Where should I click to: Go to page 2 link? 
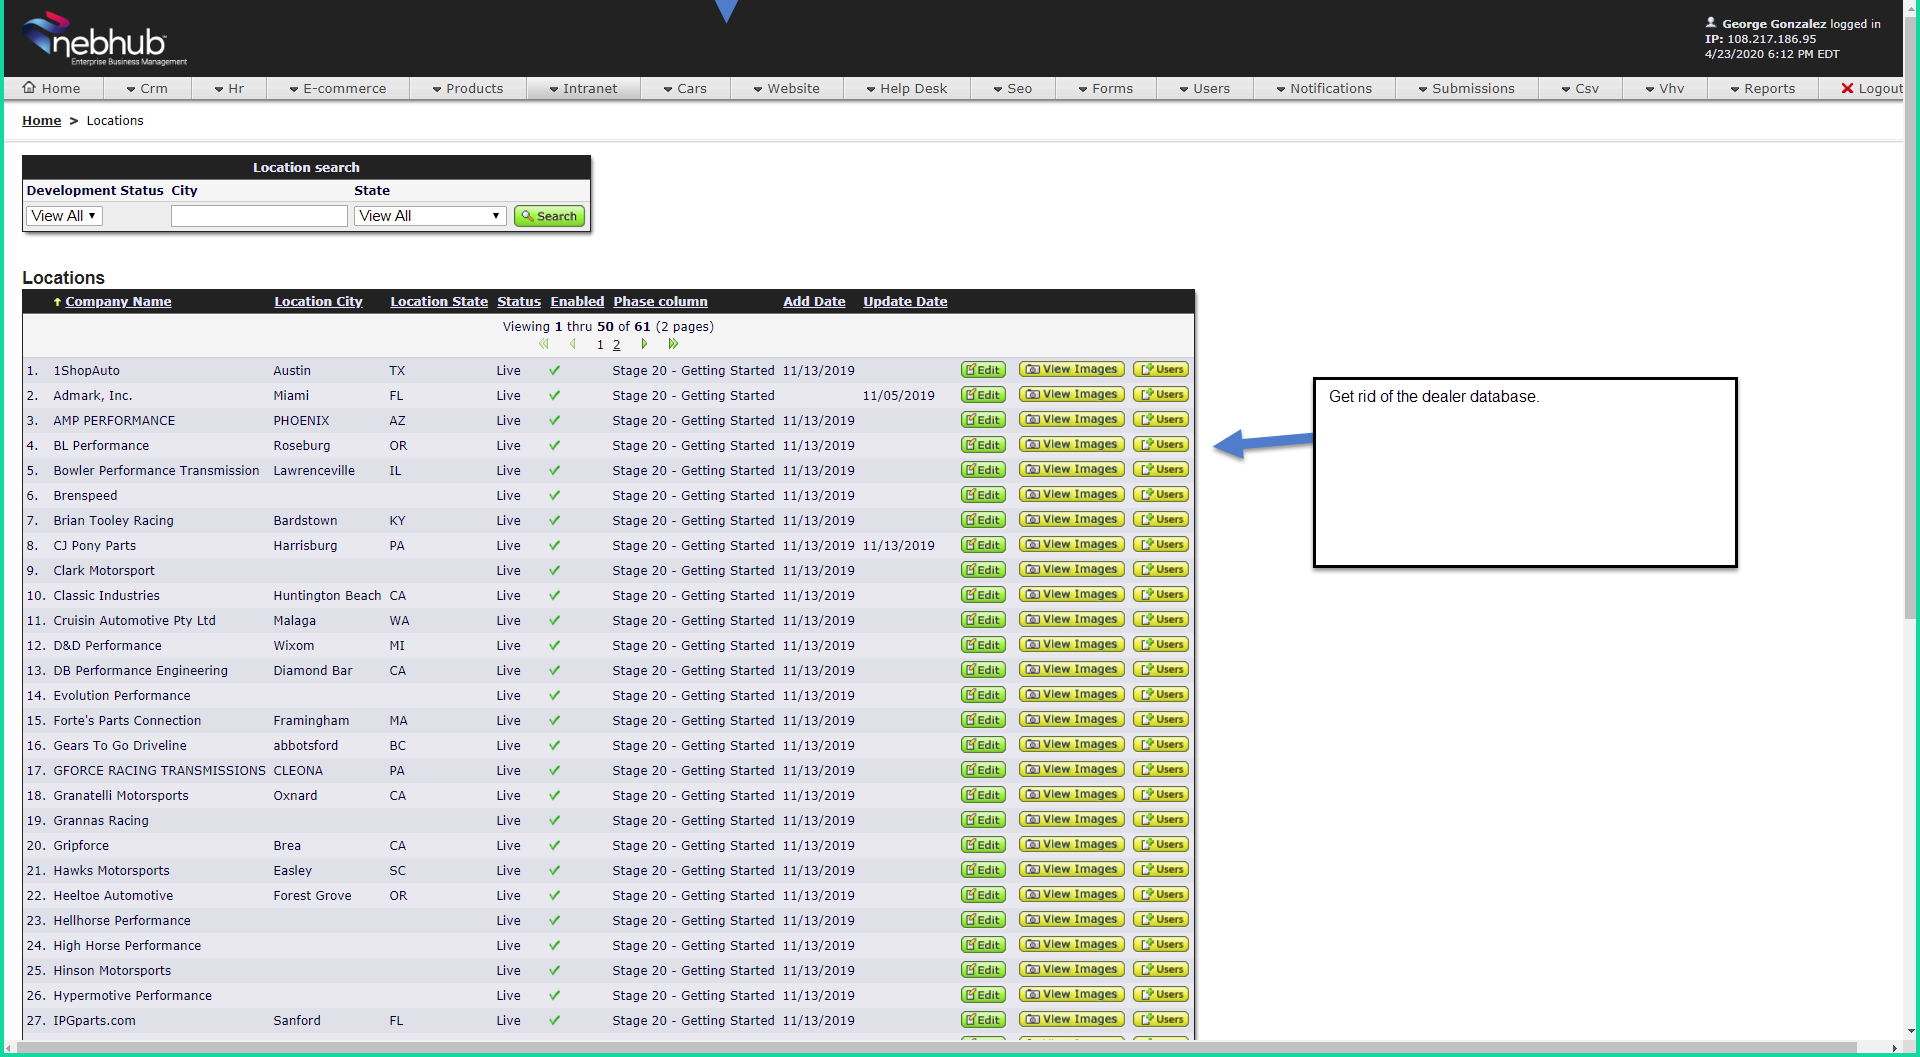616,345
